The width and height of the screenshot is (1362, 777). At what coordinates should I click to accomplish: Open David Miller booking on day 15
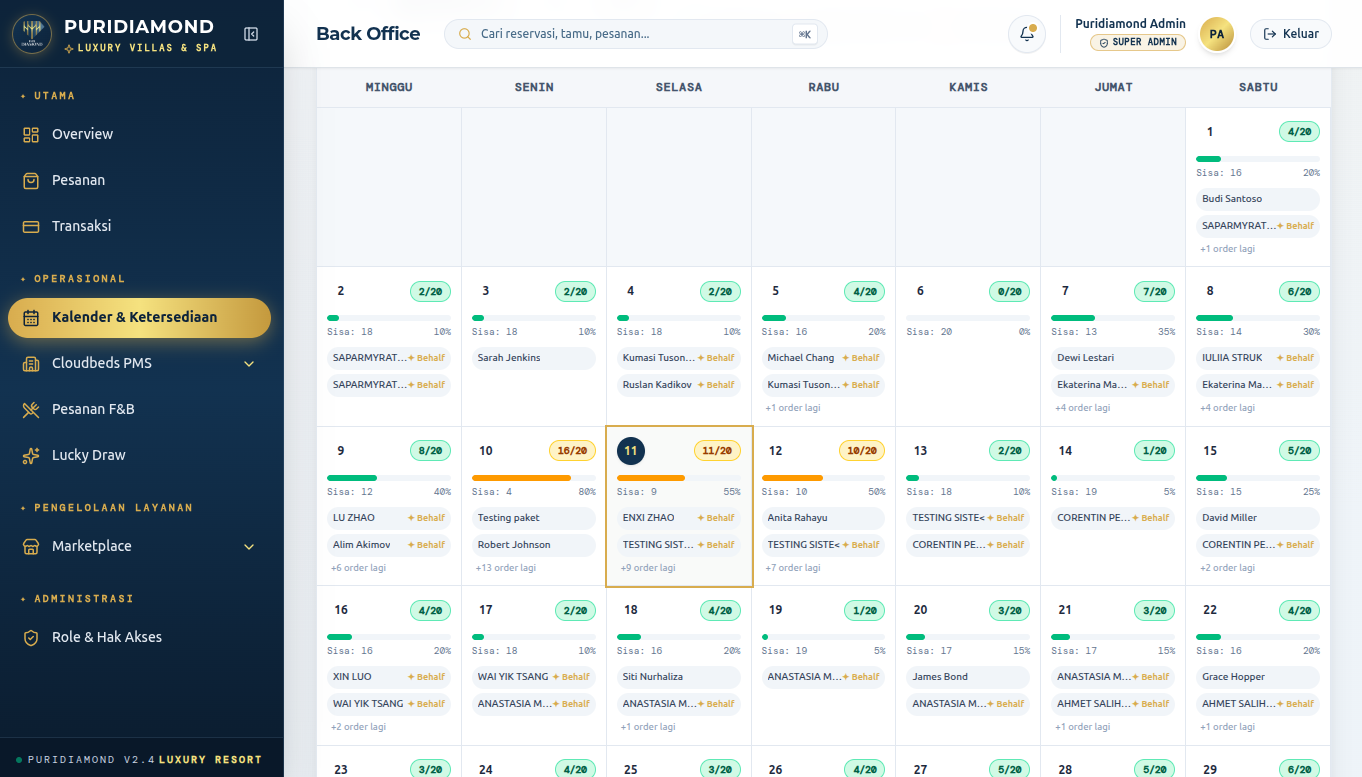pyautogui.click(x=1258, y=518)
